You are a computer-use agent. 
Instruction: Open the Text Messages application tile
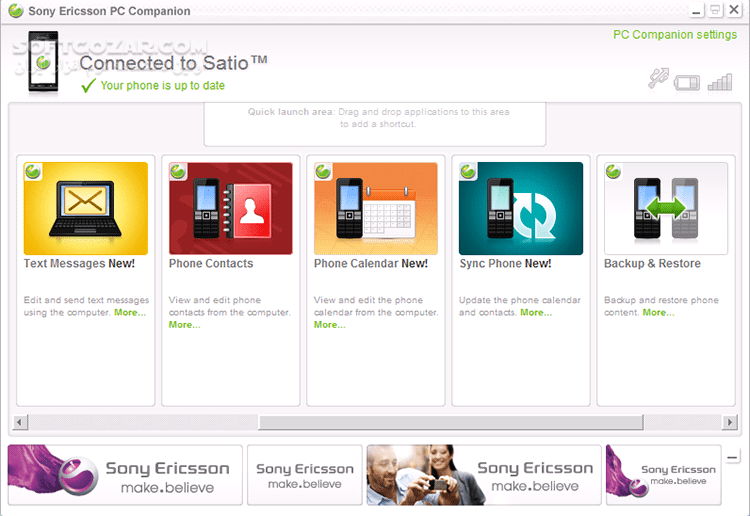tap(86, 208)
